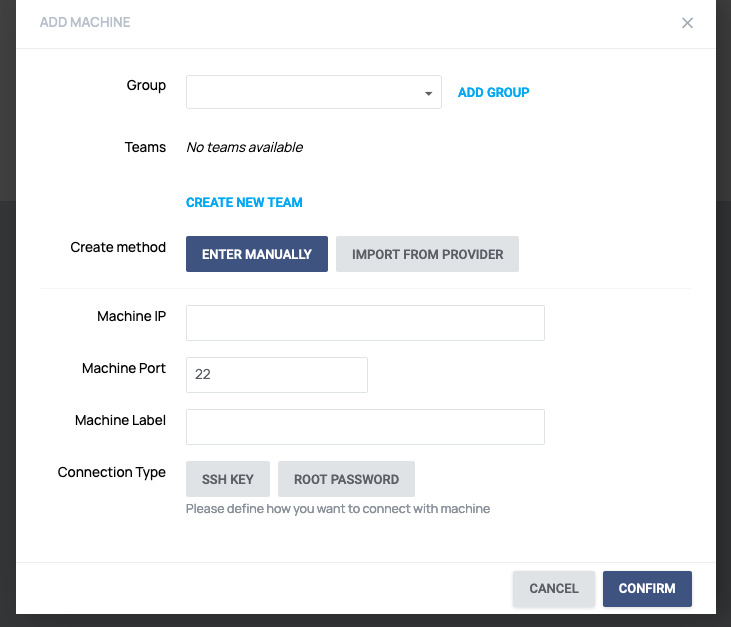Click the ADD MACHINE dialog title
This screenshot has width=731, height=627.
(x=85, y=22)
